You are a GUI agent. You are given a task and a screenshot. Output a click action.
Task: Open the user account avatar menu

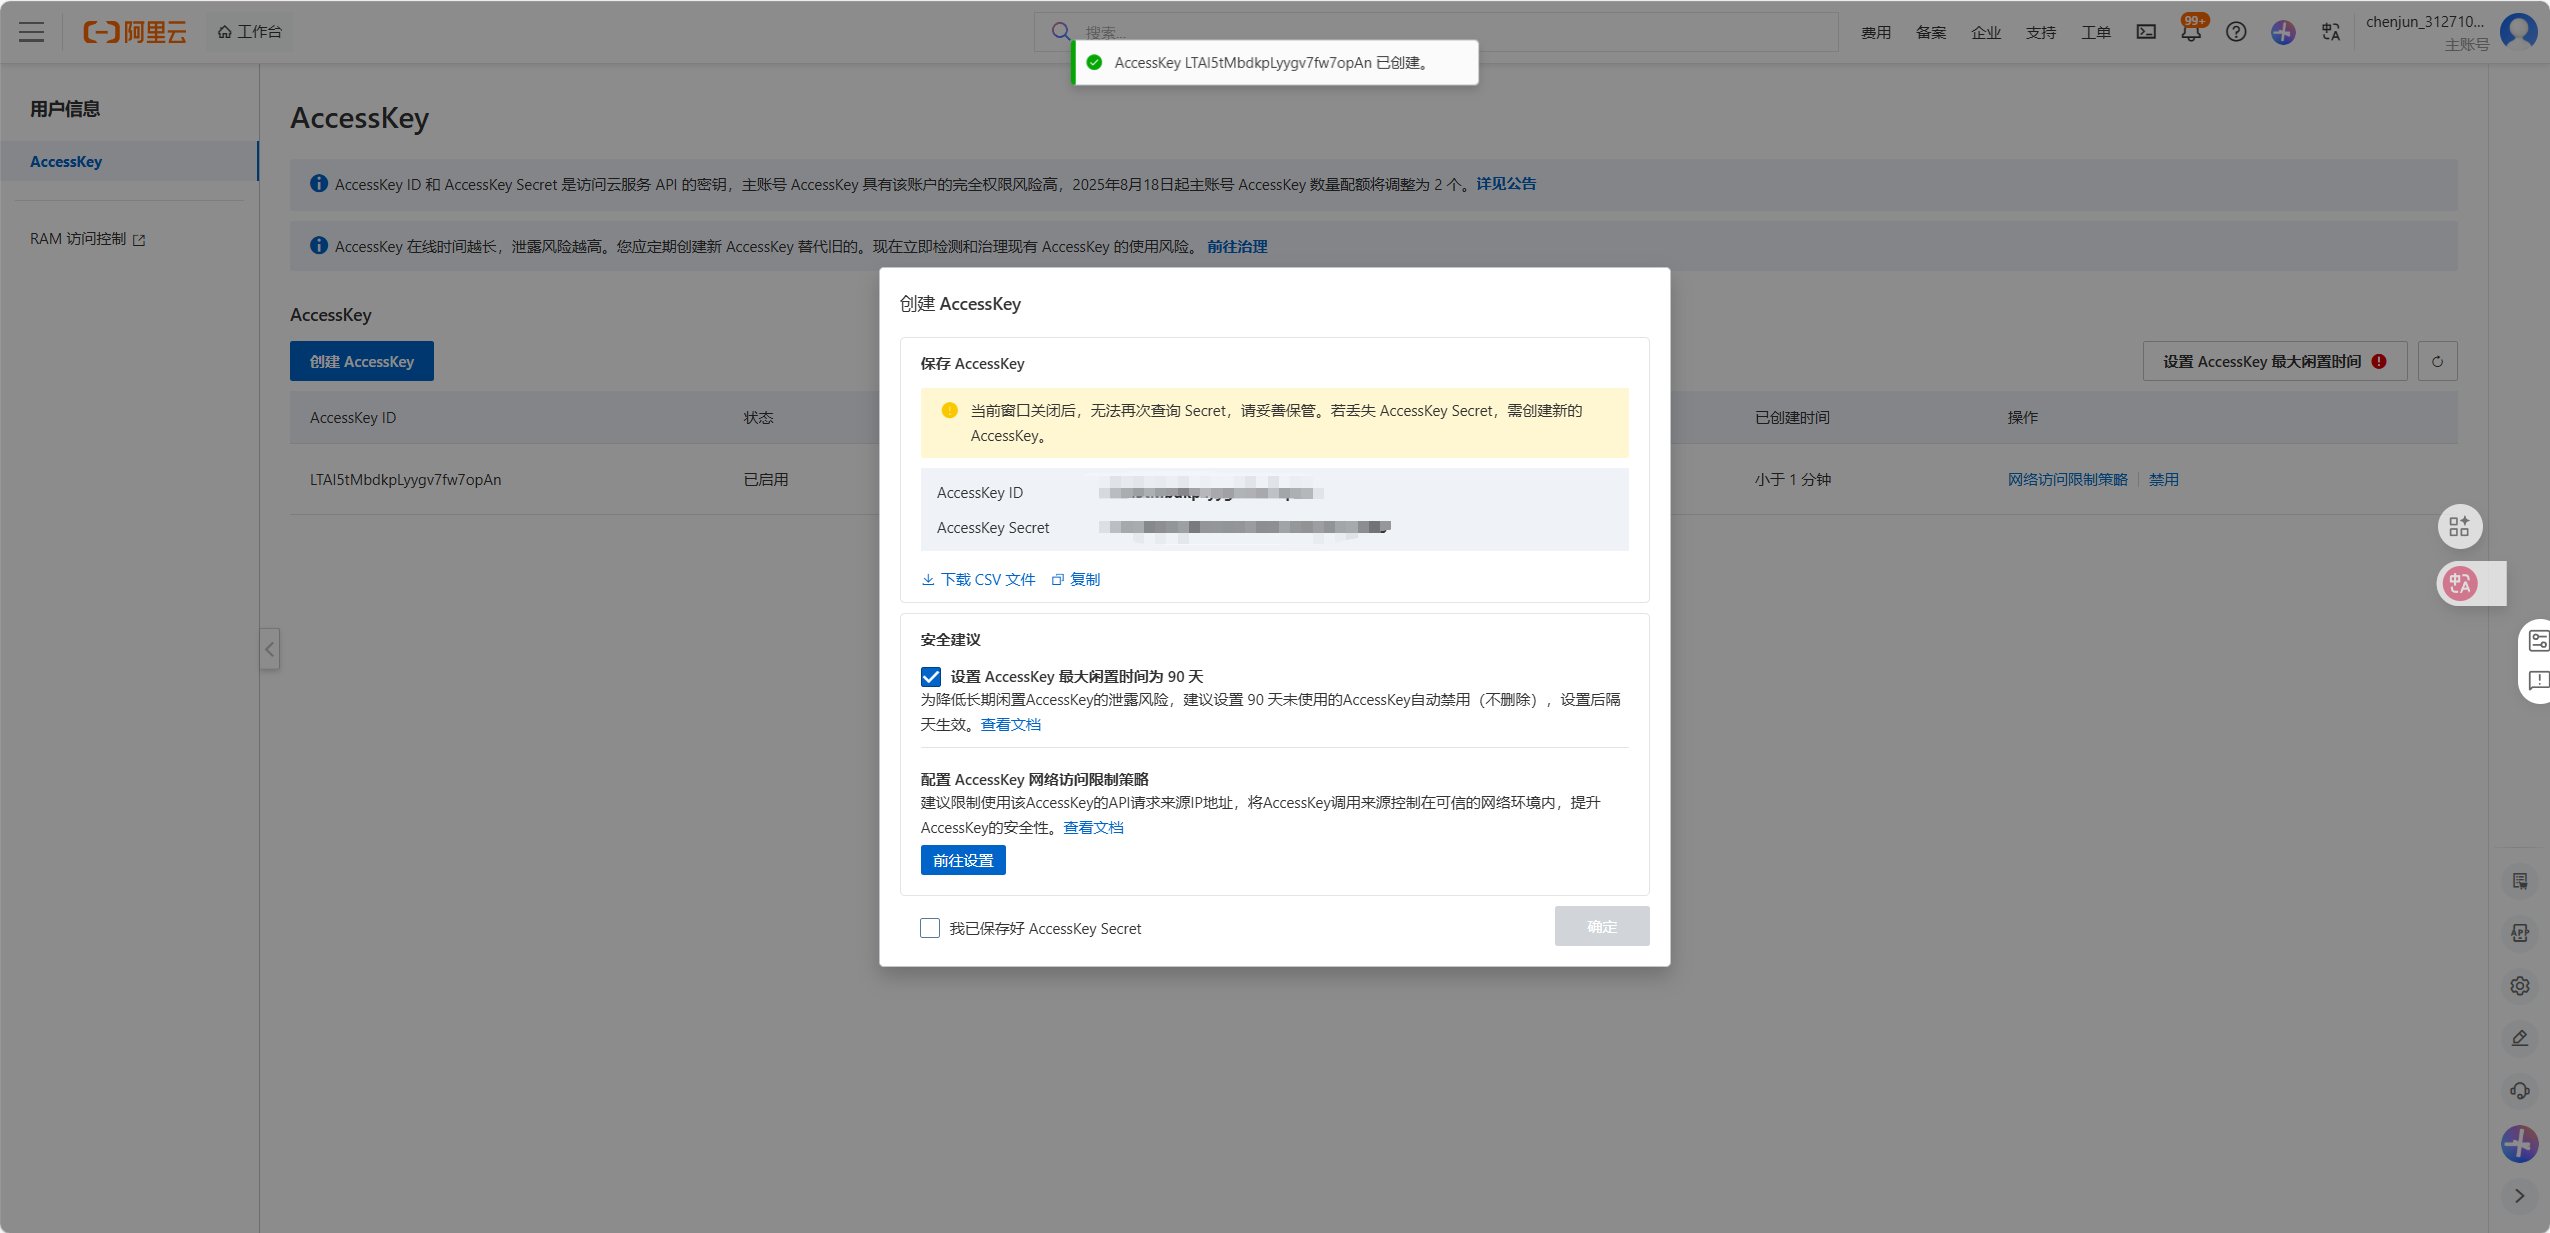[x=2519, y=32]
